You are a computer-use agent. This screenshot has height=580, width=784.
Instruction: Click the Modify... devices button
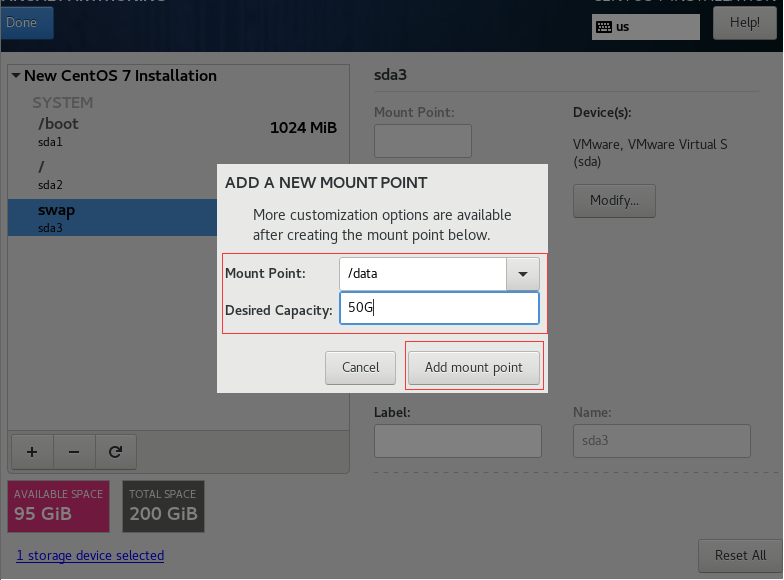(614, 200)
